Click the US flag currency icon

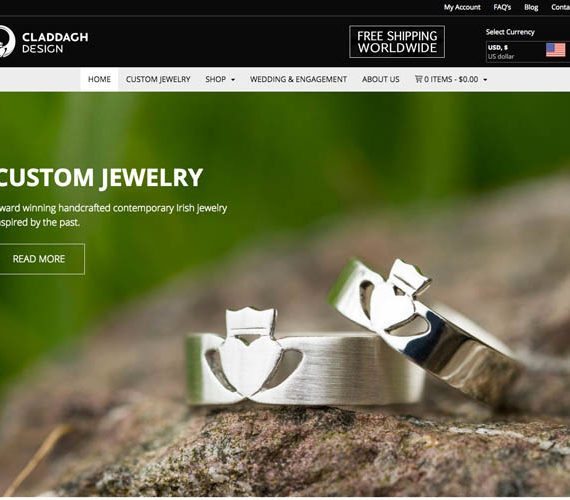pos(555,50)
